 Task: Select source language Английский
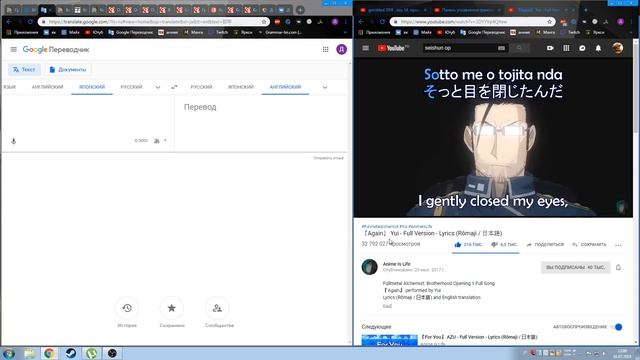[x=47, y=87]
